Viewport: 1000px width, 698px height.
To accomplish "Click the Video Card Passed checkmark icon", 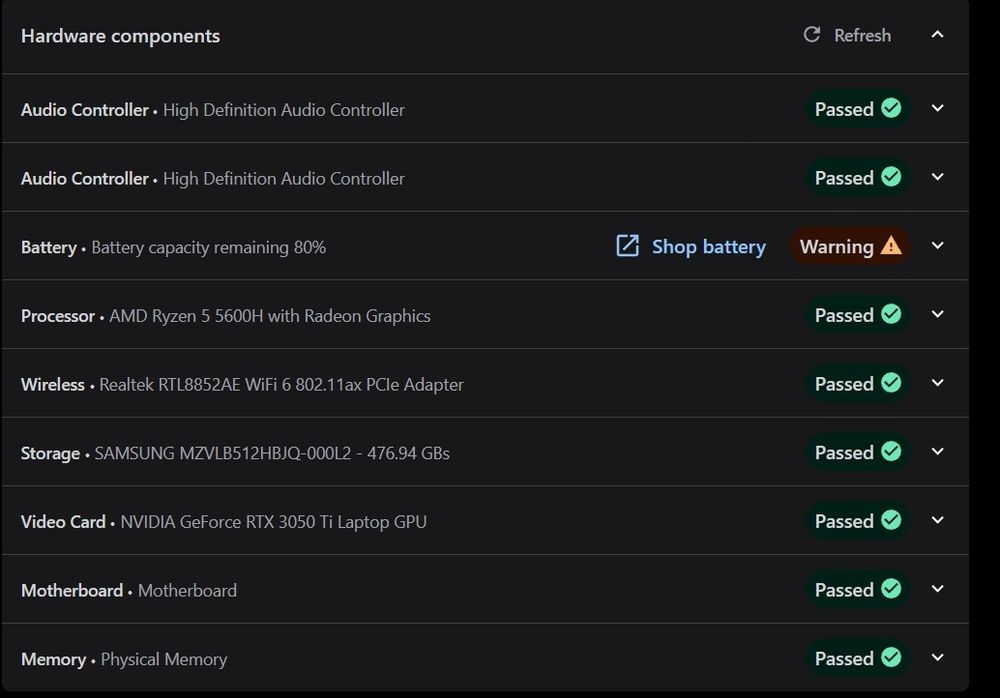I will [891, 520].
